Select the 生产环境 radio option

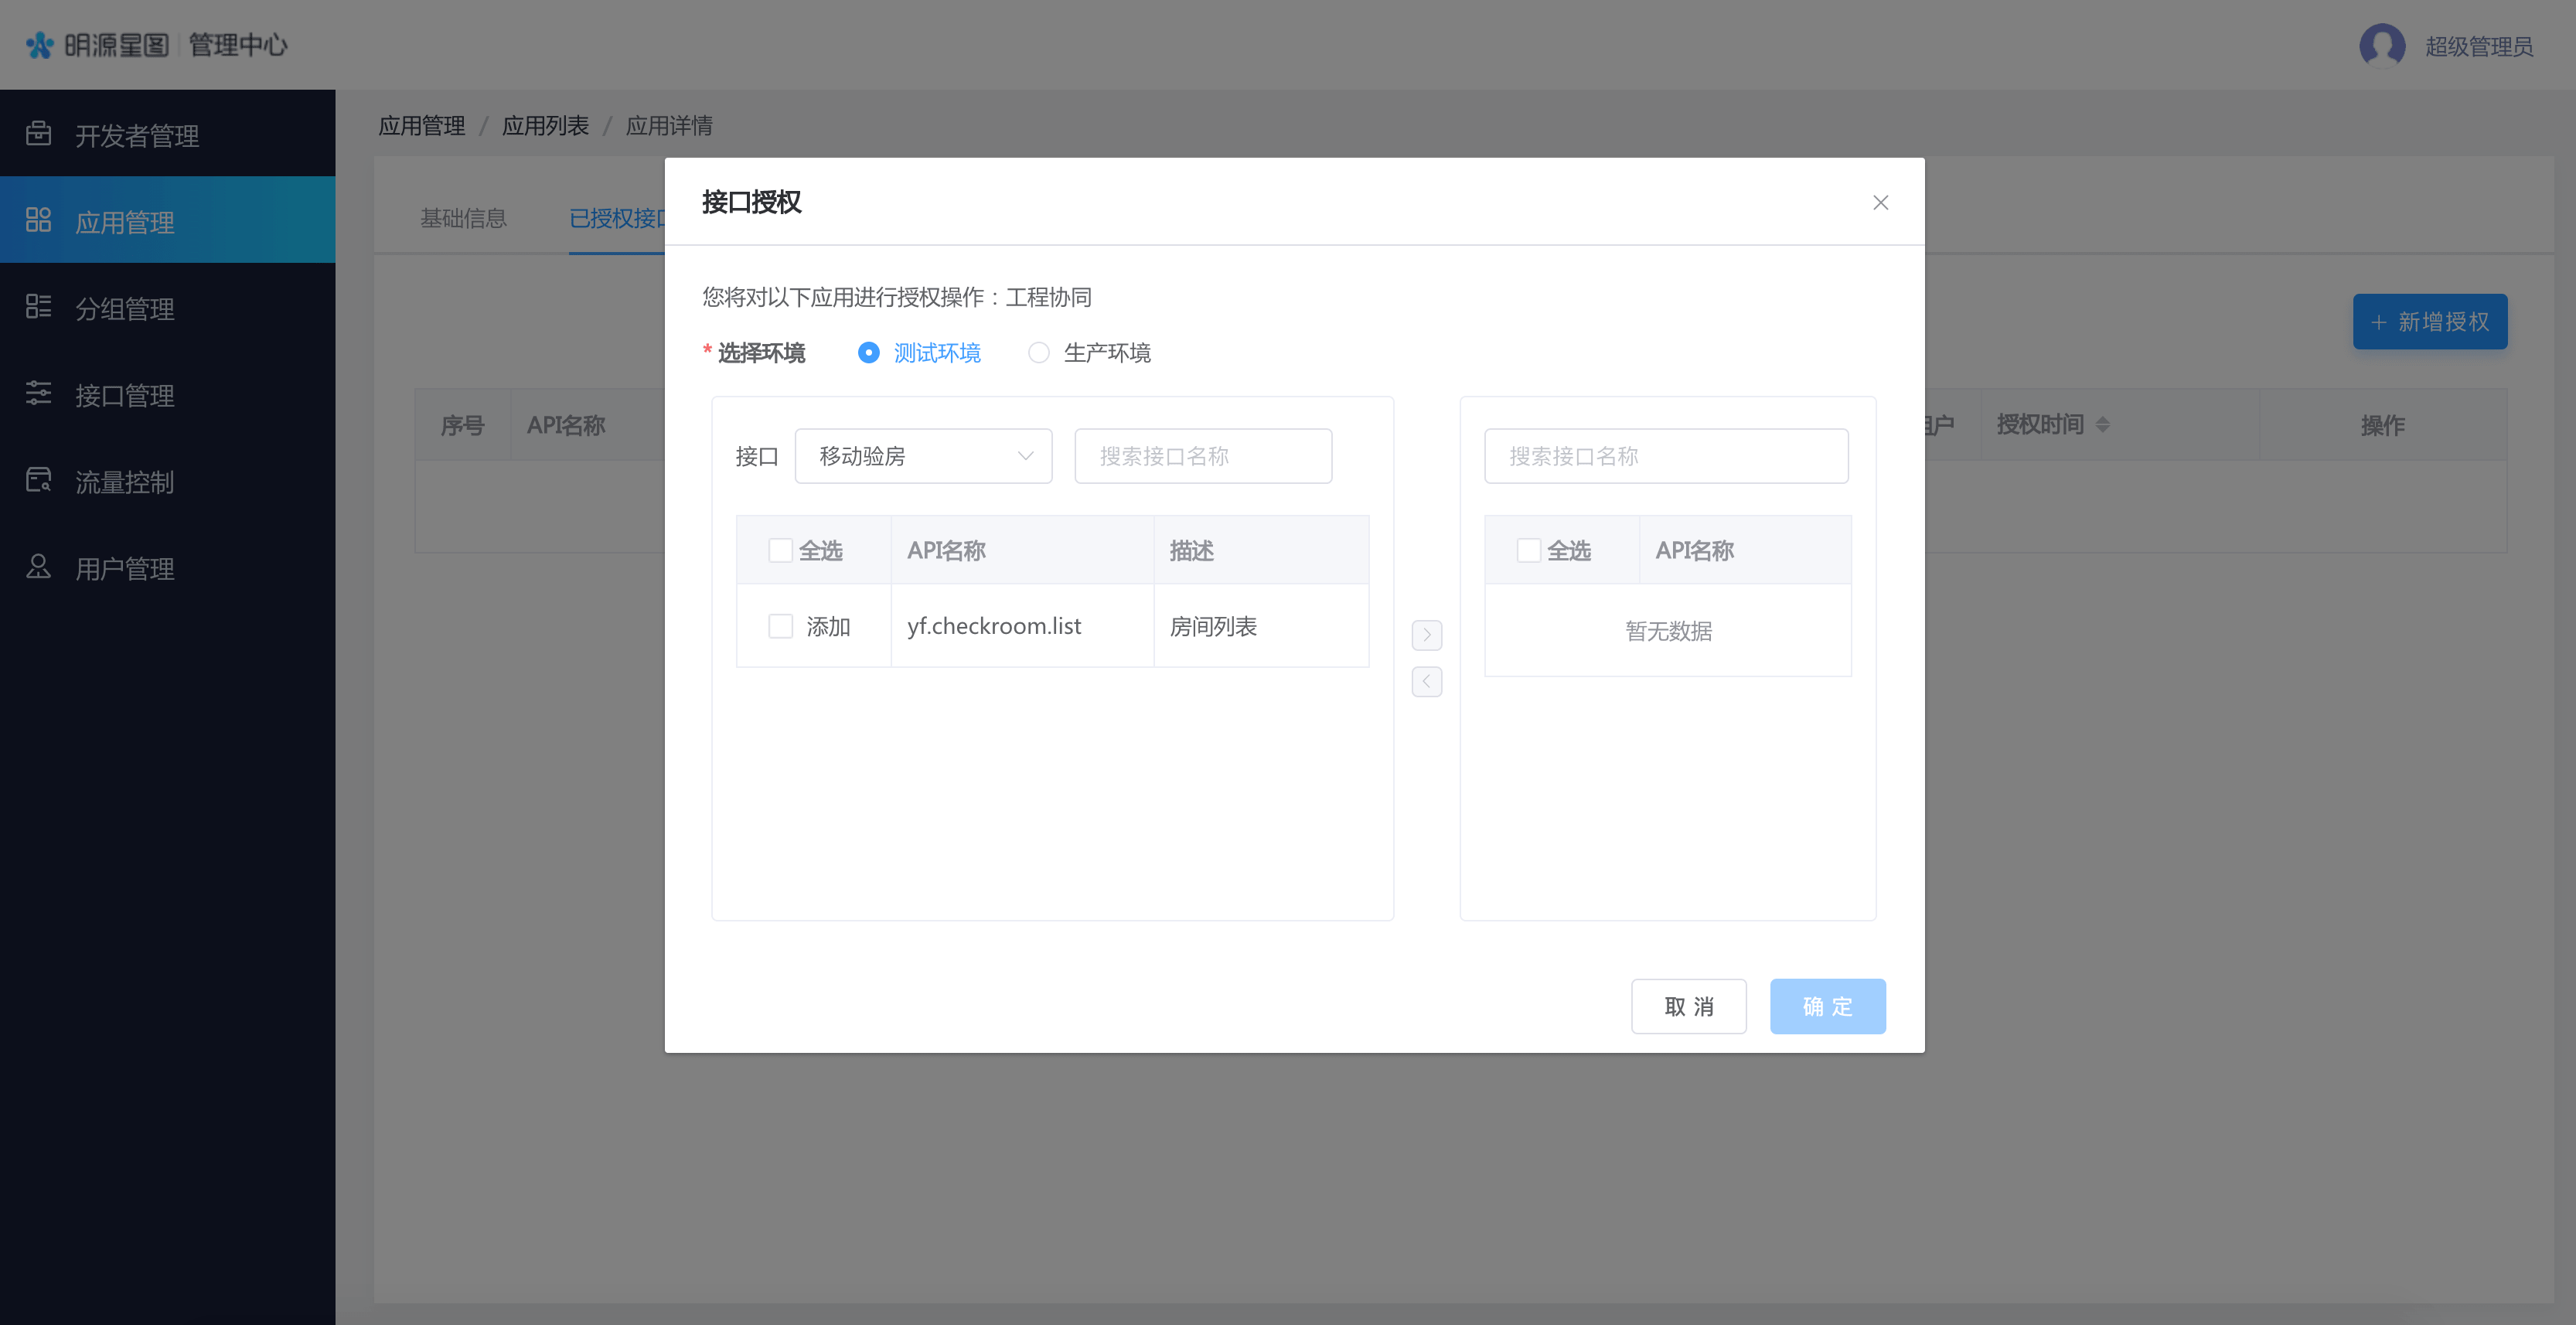click(1039, 353)
